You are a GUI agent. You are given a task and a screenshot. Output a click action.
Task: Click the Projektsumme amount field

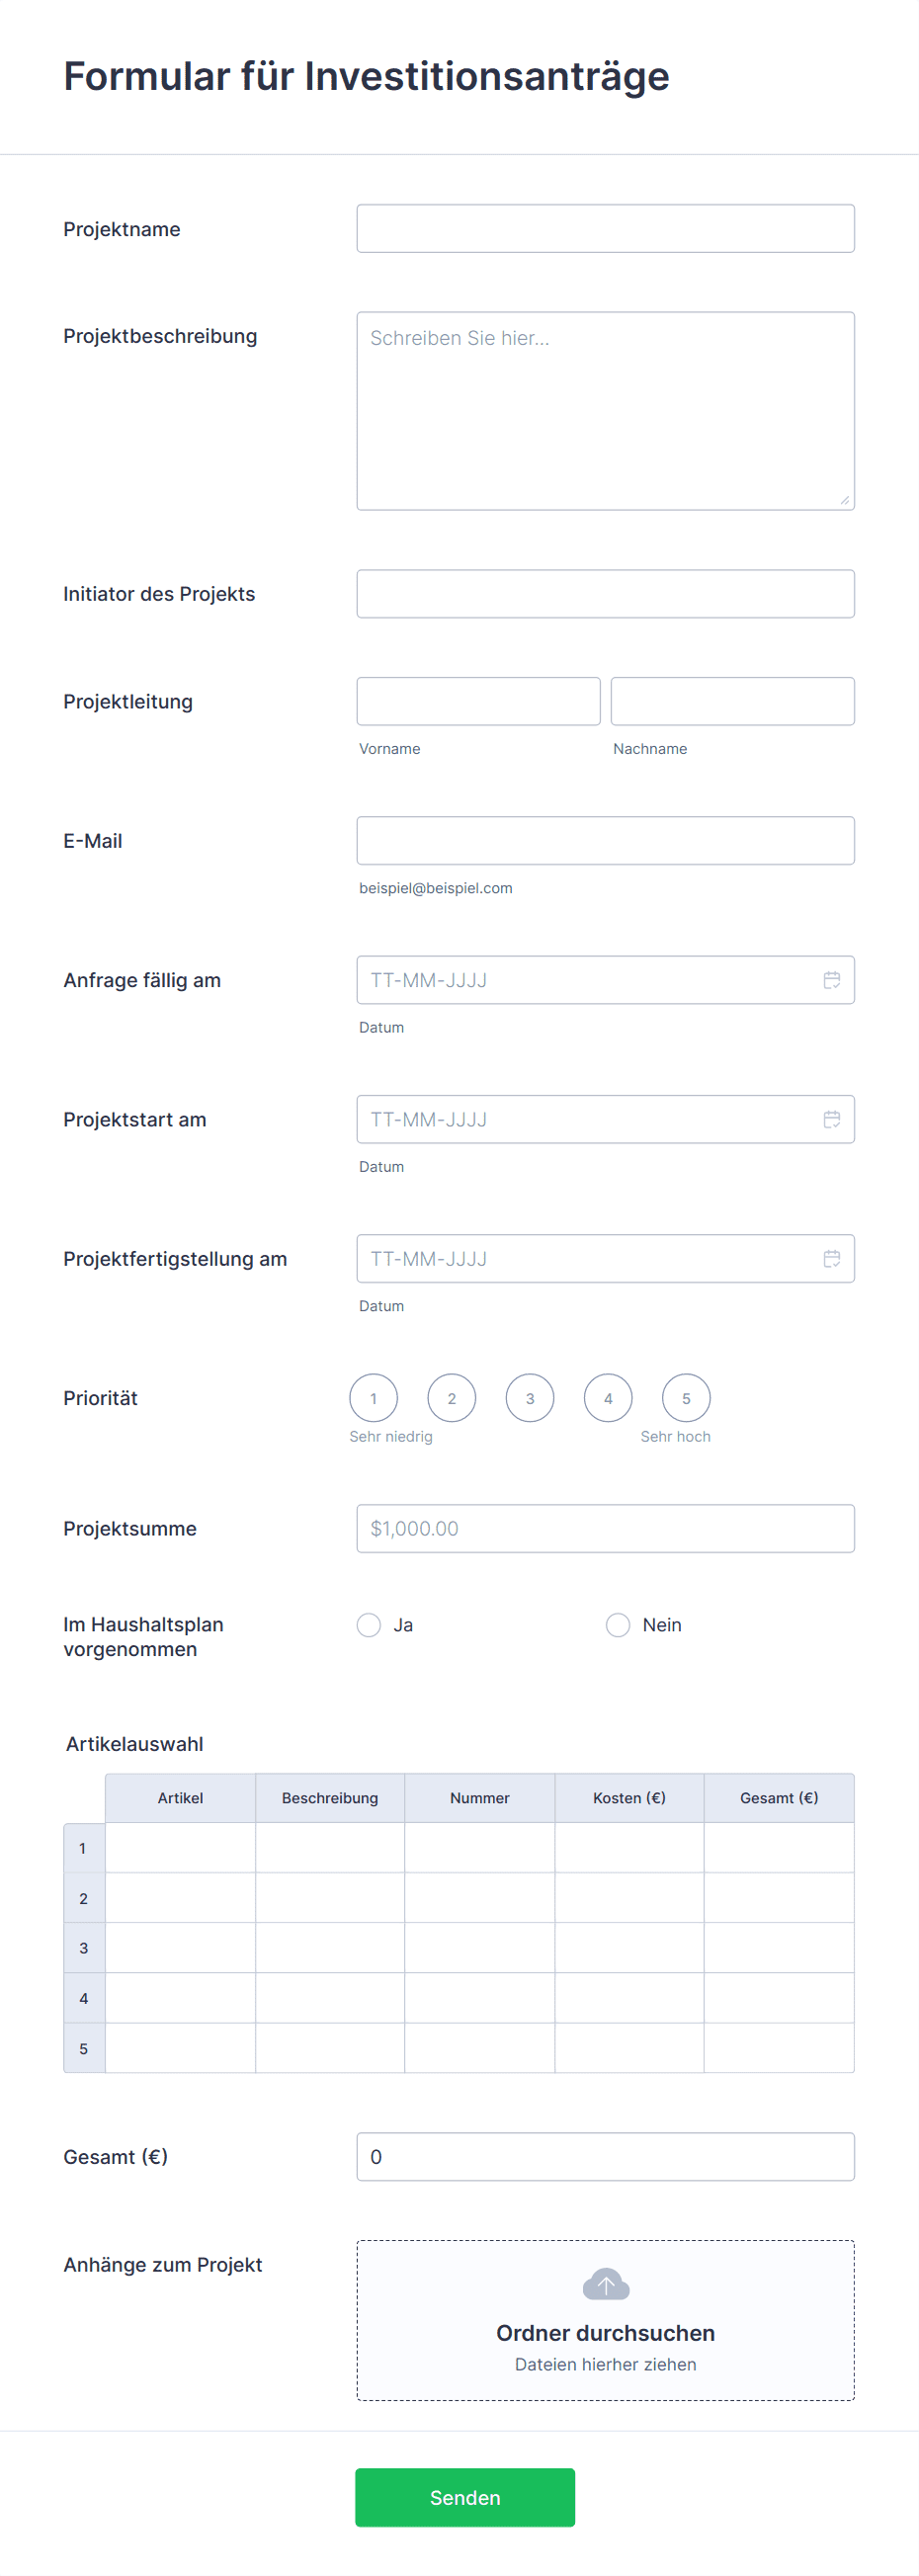[x=605, y=1528]
